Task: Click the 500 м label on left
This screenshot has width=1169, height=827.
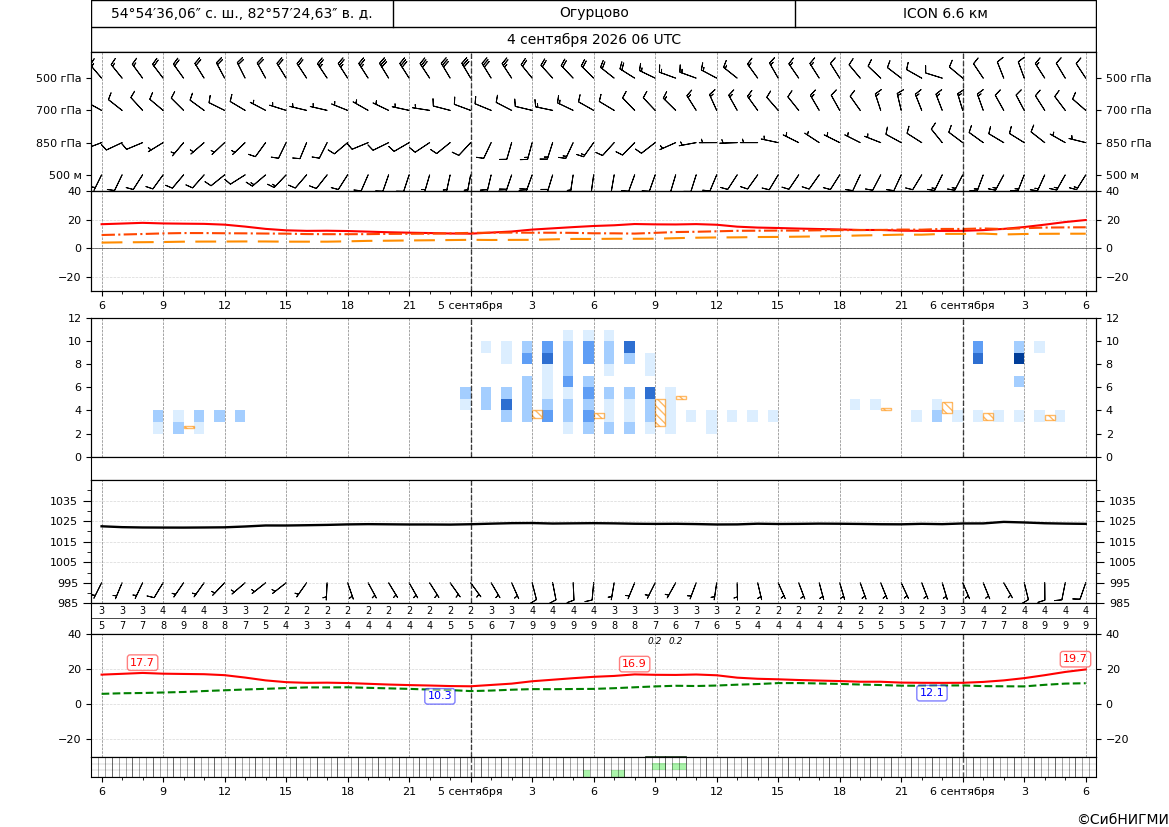Action: click(x=66, y=175)
